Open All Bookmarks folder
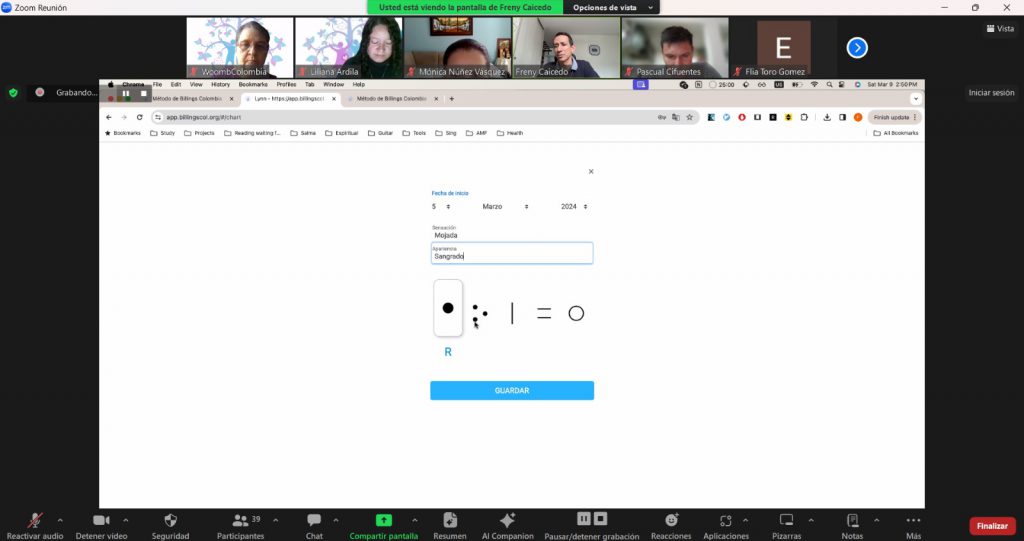The width and height of the screenshot is (1024, 541). [x=896, y=133]
